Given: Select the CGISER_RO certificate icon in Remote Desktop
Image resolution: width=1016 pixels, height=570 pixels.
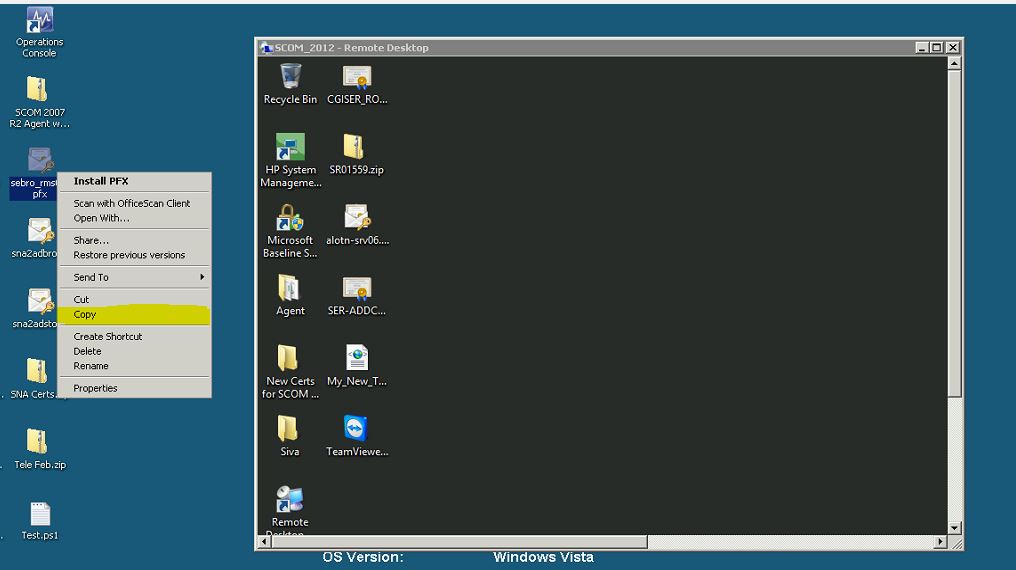Looking at the screenshot, I should pos(357,77).
